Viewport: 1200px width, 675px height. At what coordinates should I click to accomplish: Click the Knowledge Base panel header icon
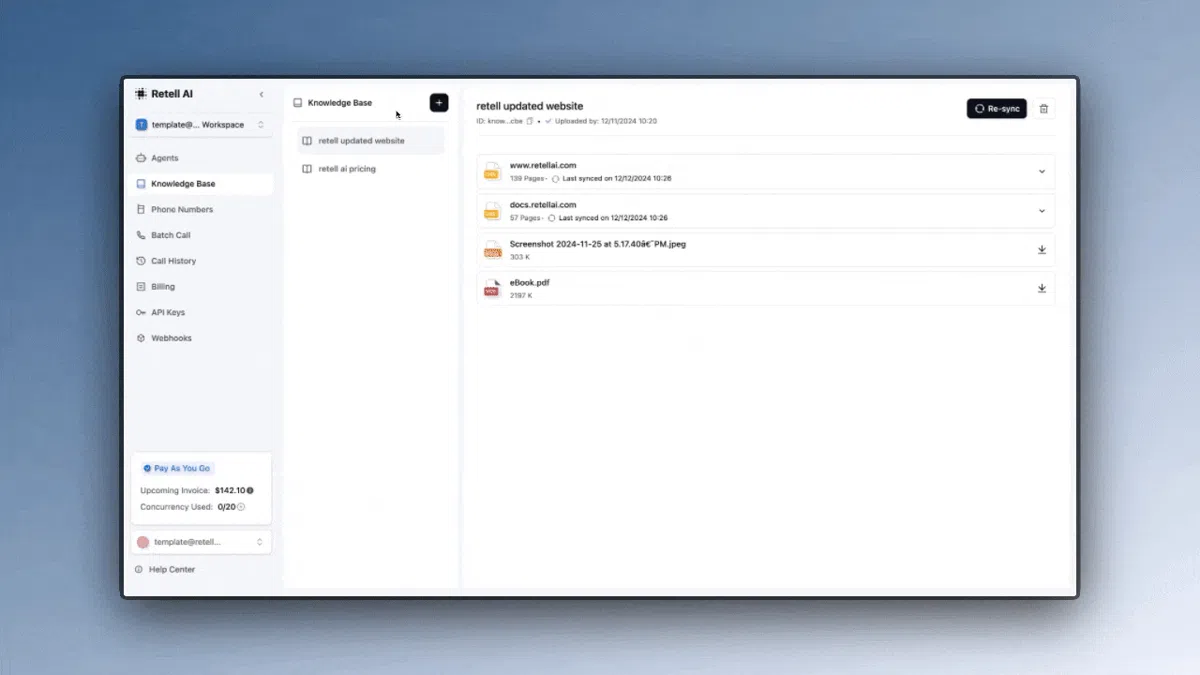point(297,103)
